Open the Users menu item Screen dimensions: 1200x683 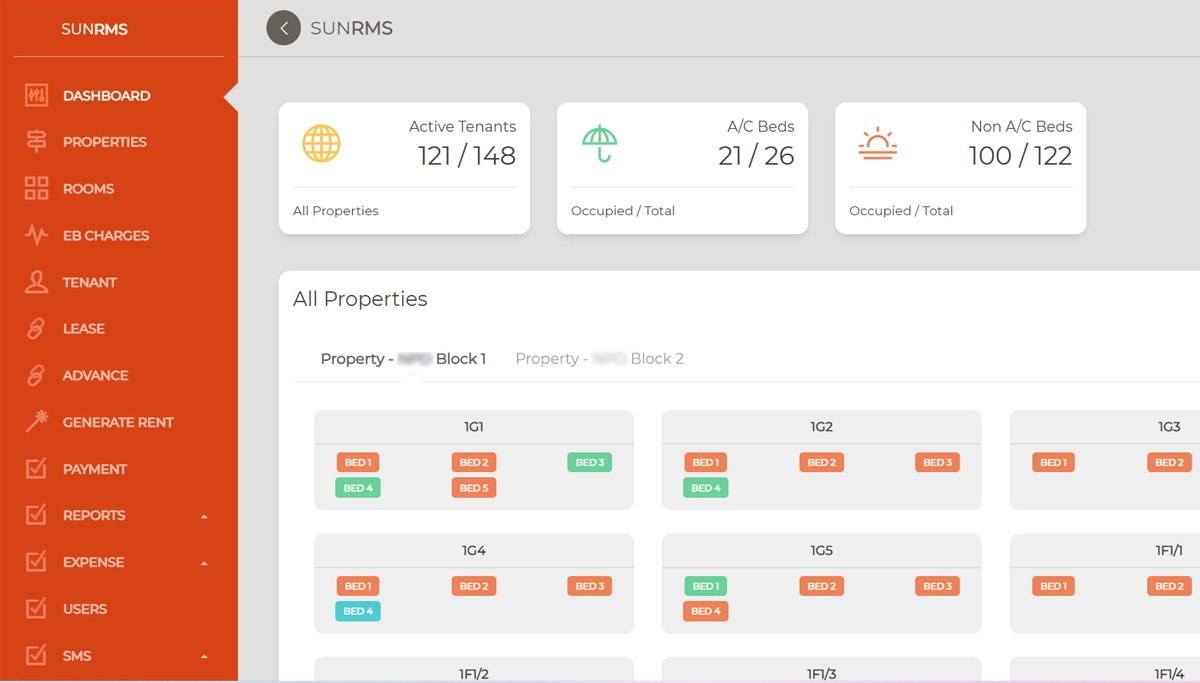(x=85, y=608)
